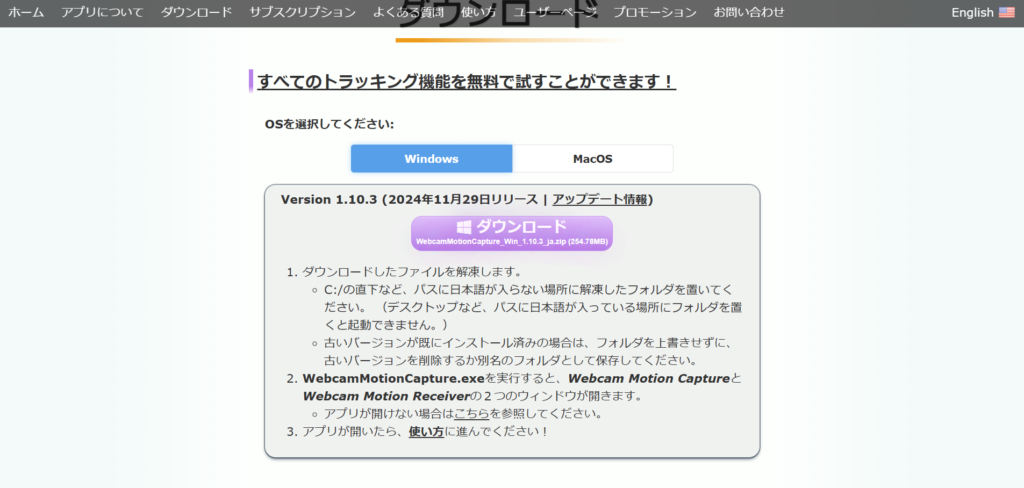The image size is (1024, 488).
Task: Open ユーザーページ menu item
Action: (x=554, y=12)
